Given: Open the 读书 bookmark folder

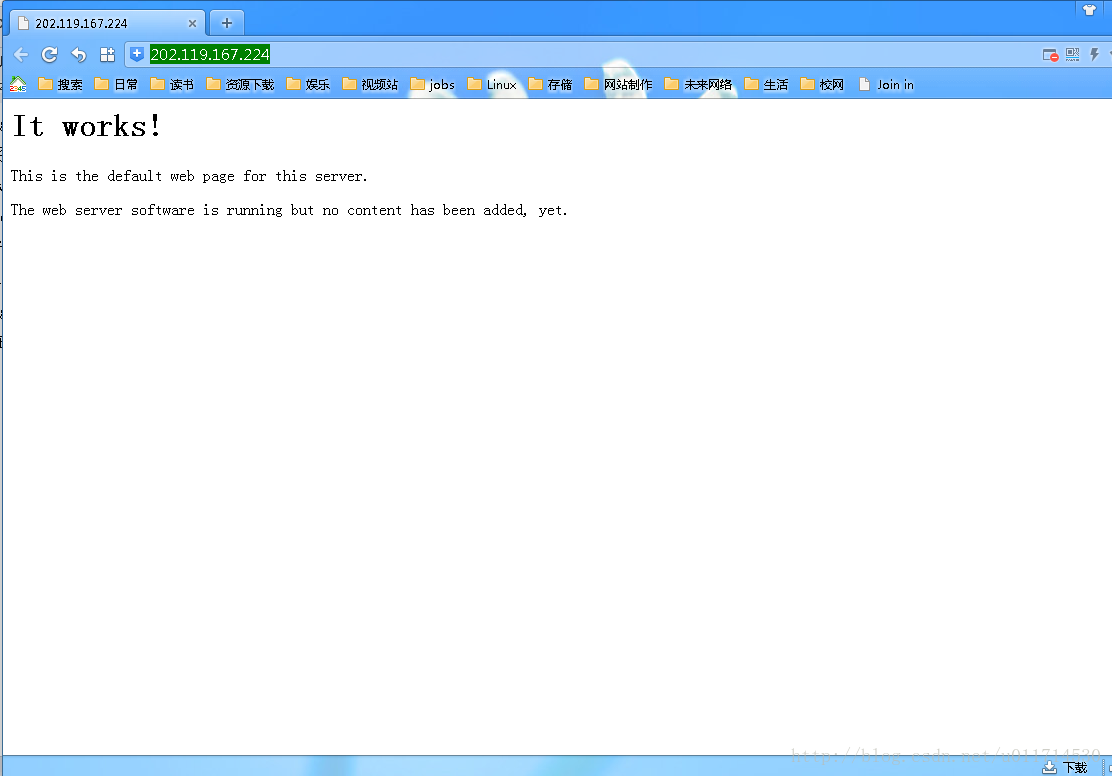Looking at the screenshot, I should tap(172, 84).
